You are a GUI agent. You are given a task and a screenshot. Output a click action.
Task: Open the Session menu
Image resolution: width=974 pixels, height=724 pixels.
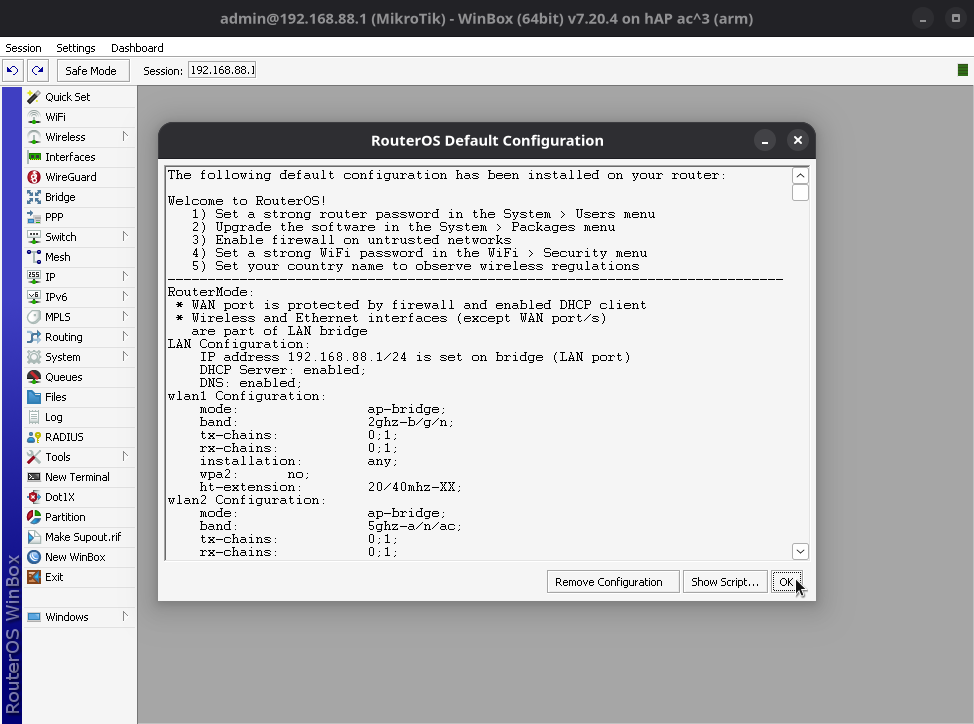[x=24, y=48]
